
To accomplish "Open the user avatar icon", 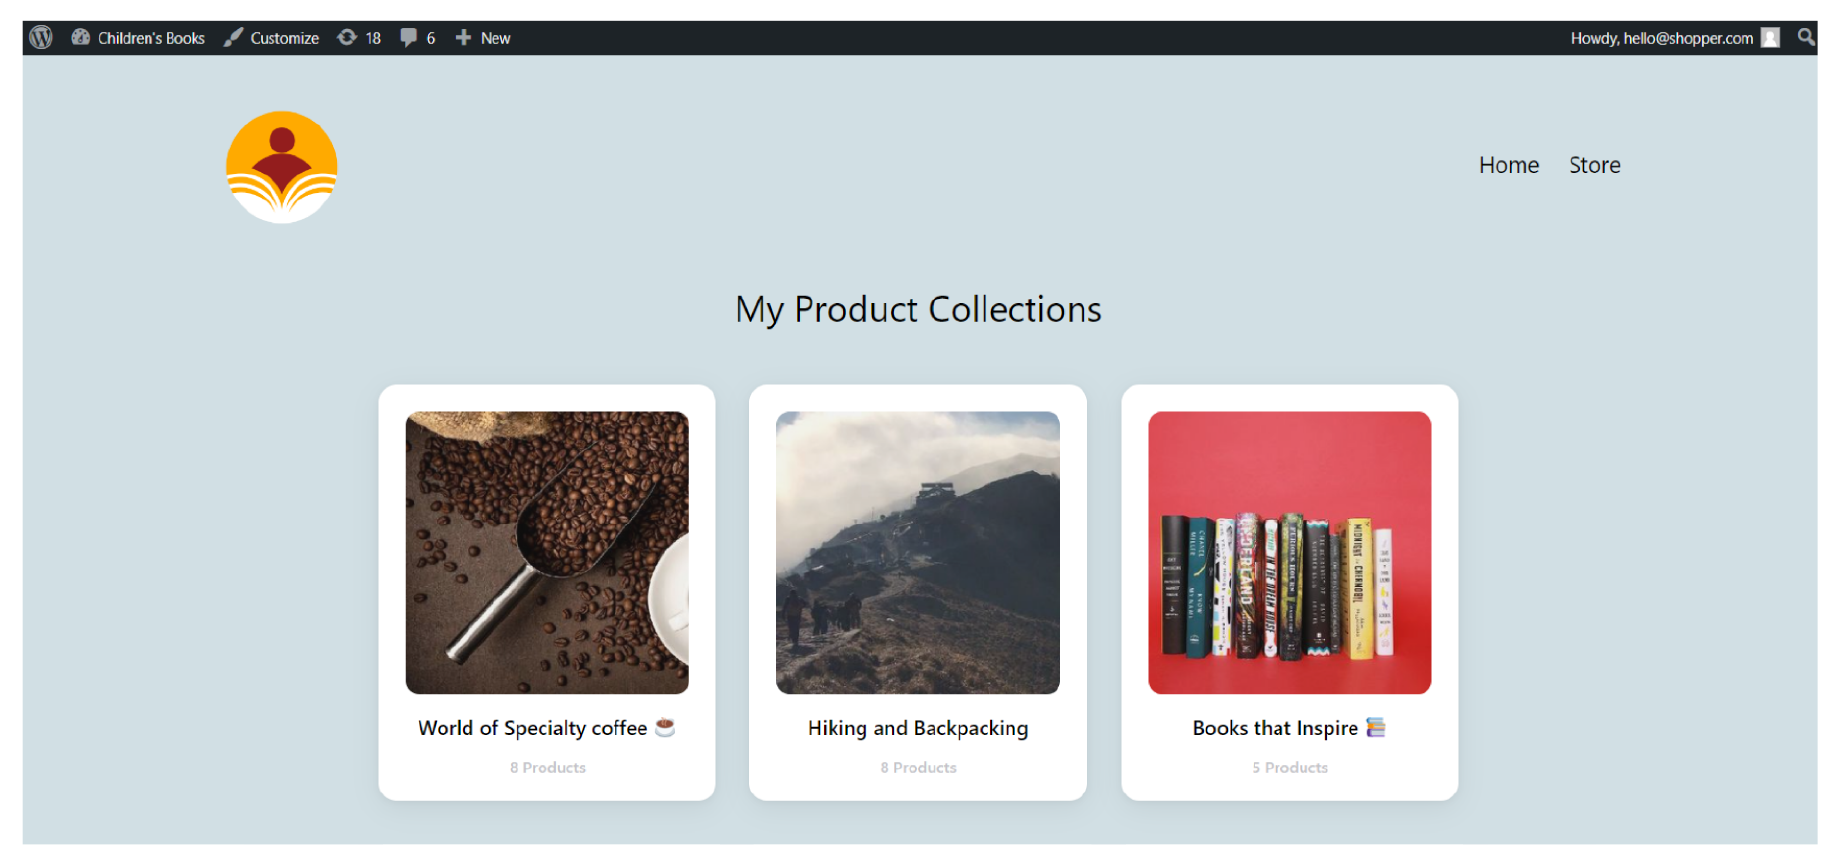I will [1770, 38].
